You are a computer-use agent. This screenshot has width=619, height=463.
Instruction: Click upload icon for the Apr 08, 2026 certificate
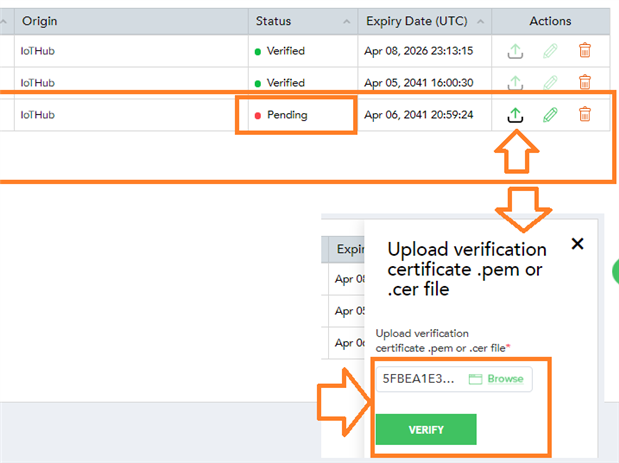[x=516, y=51]
